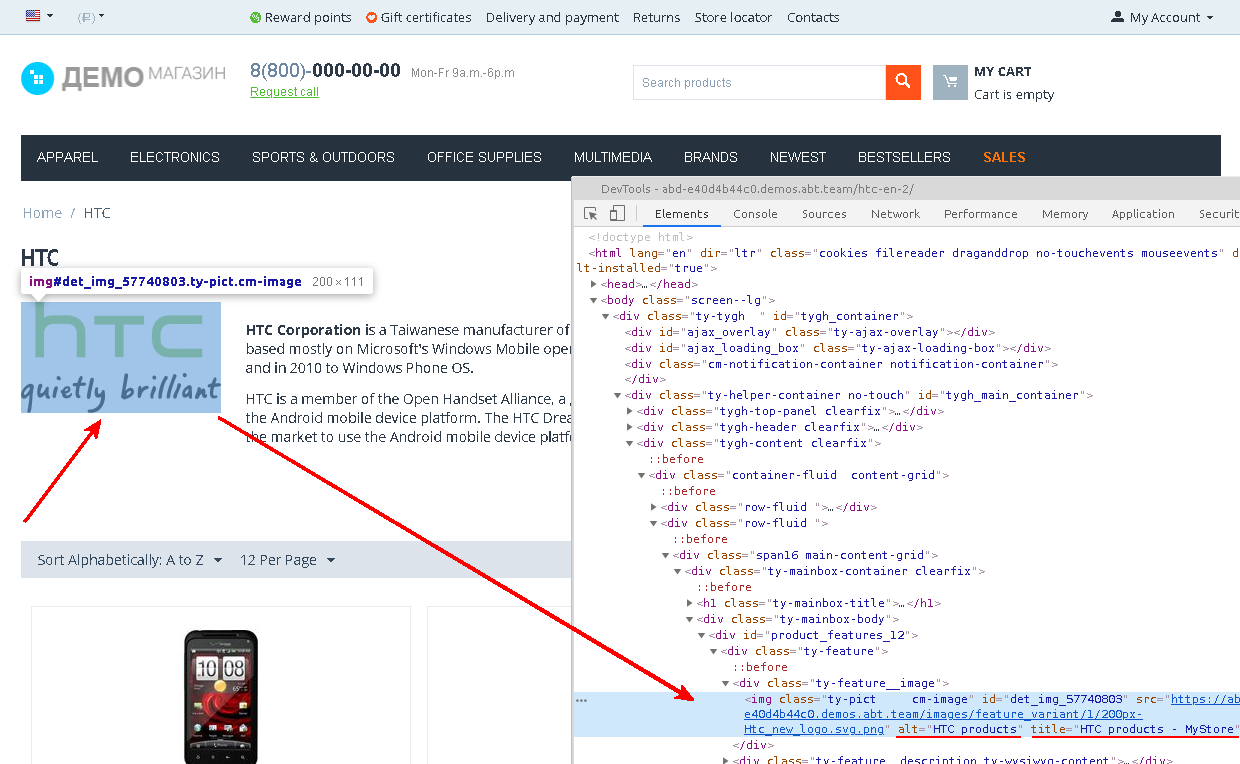1240x764 pixels.
Task: Open the currency selector dropdown
Action: tap(91, 17)
